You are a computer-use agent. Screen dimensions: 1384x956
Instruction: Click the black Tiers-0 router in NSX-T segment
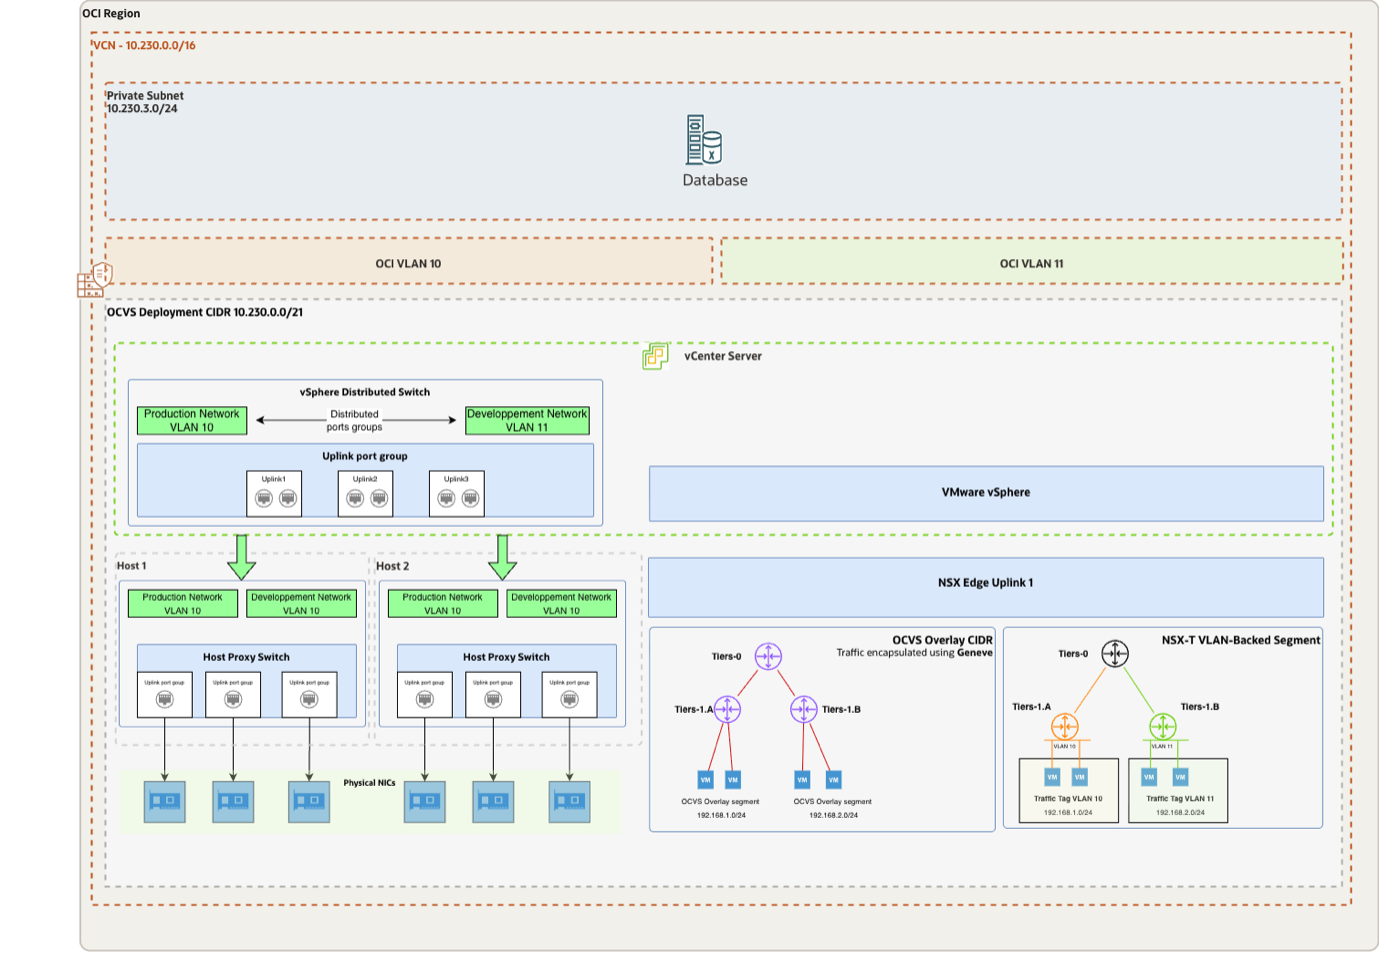pos(1115,654)
